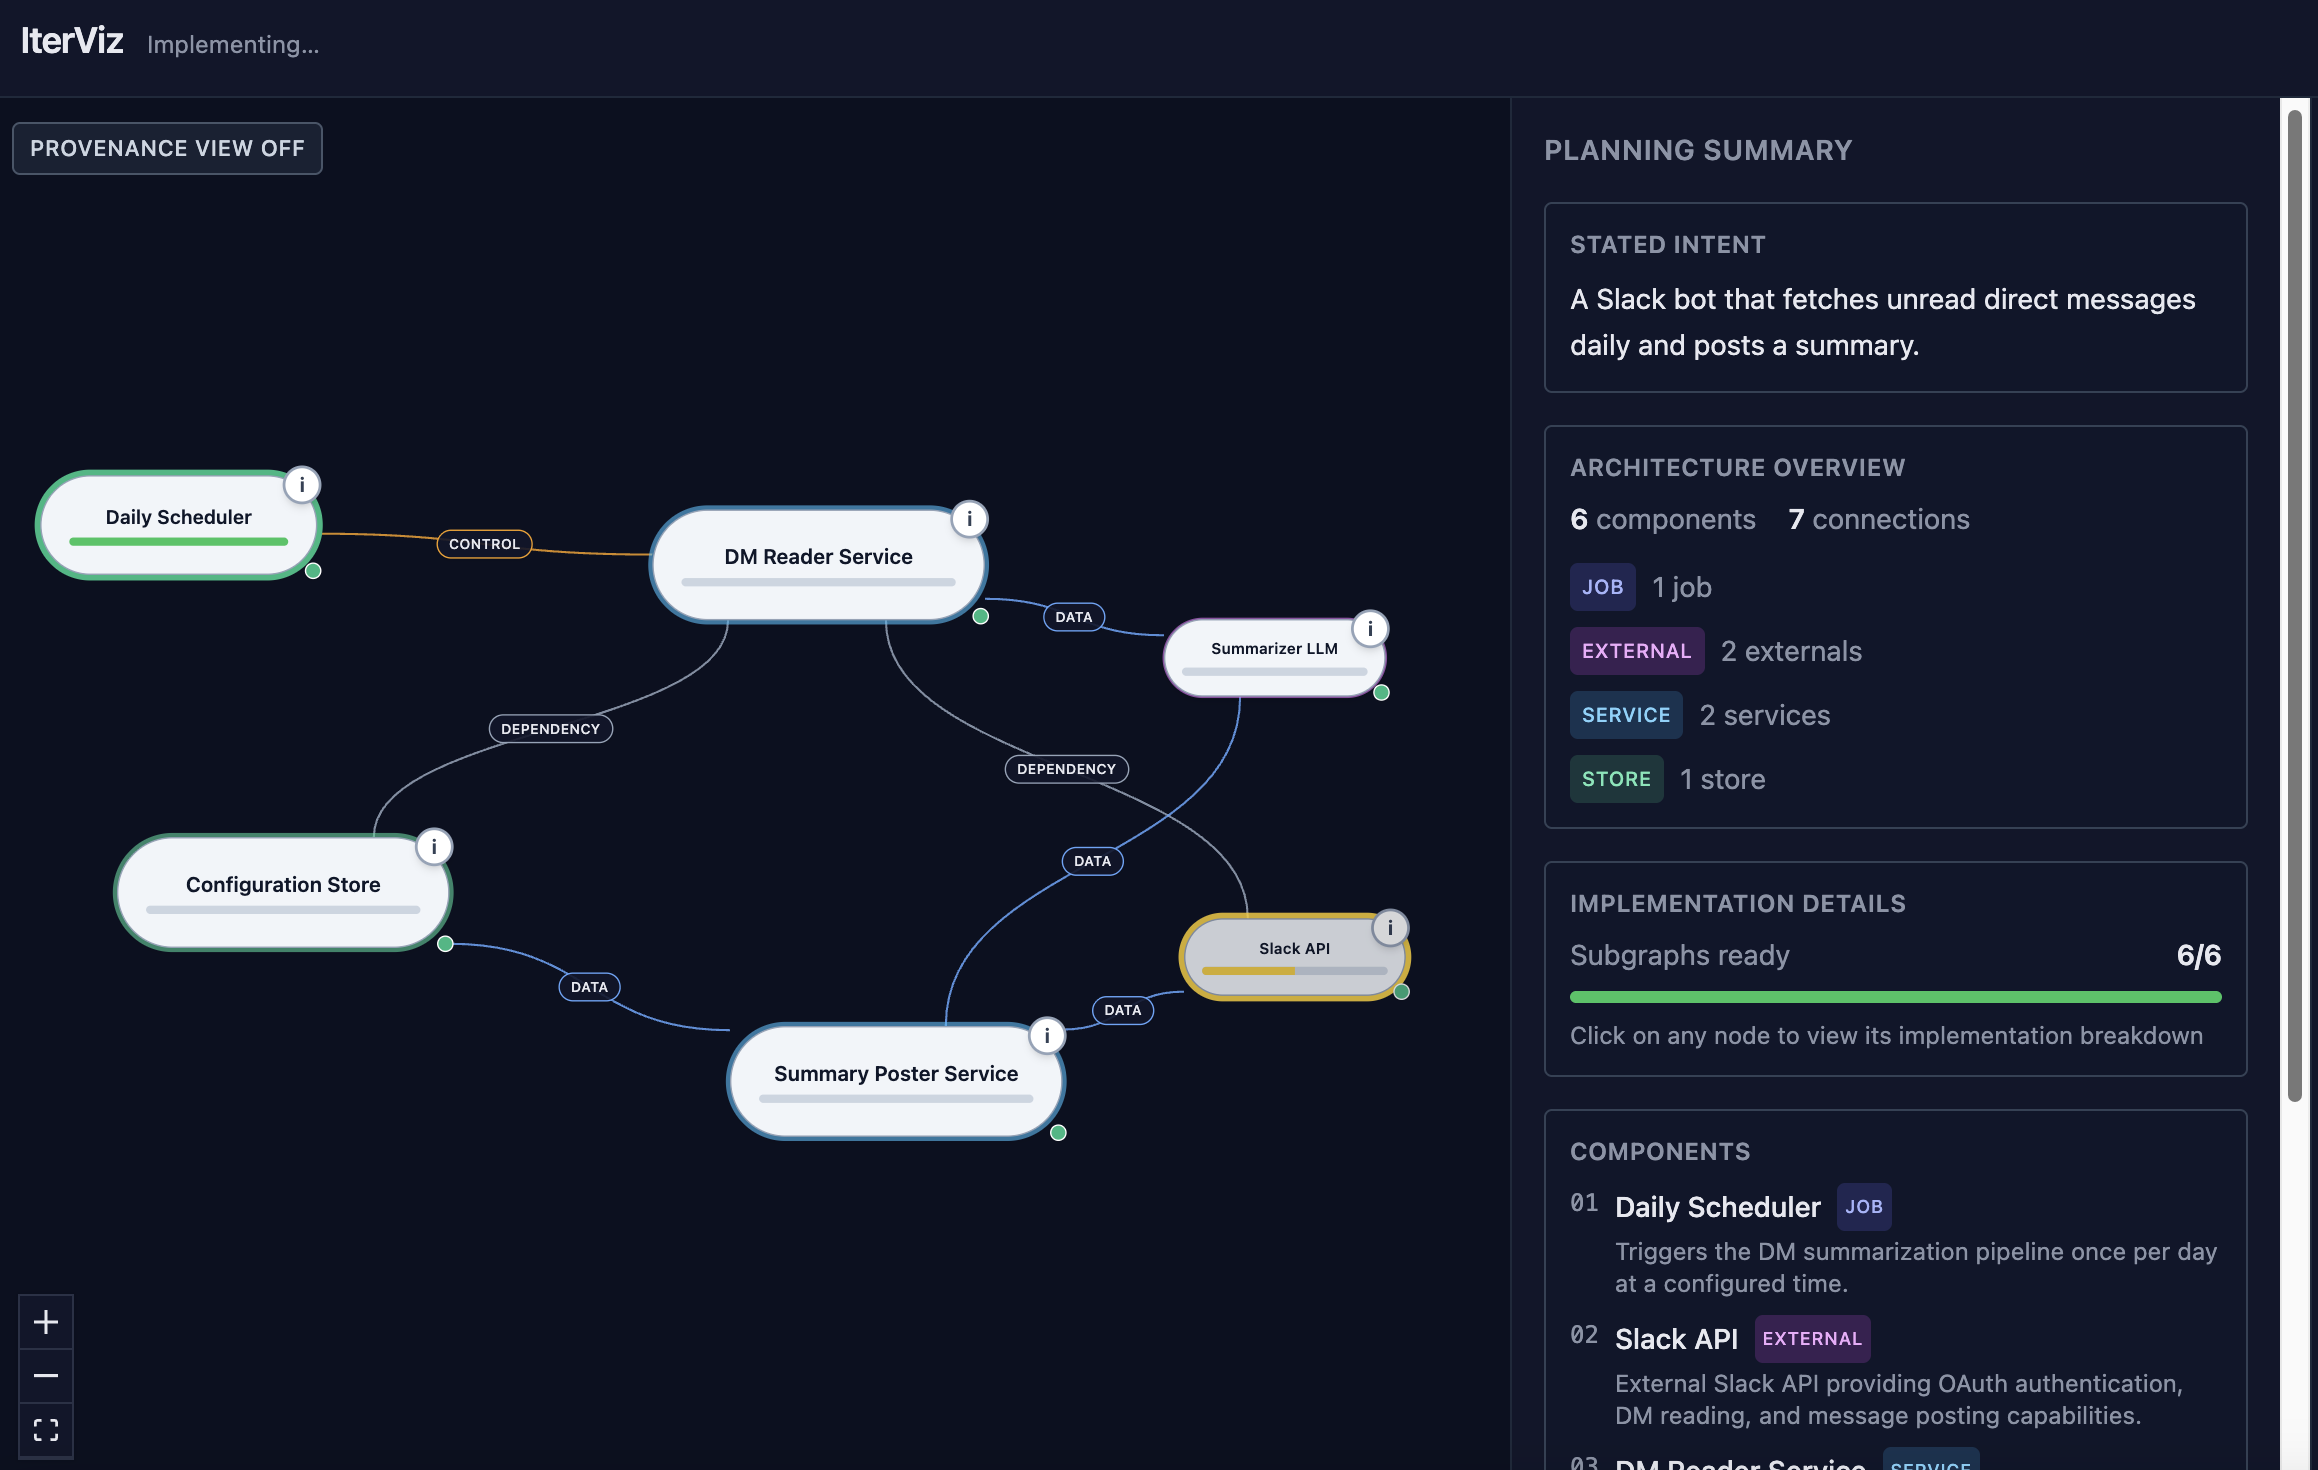Screen dimensions: 2318x1470
Task: Click Summarizer LLM node info icon
Action: click(1369, 629)
